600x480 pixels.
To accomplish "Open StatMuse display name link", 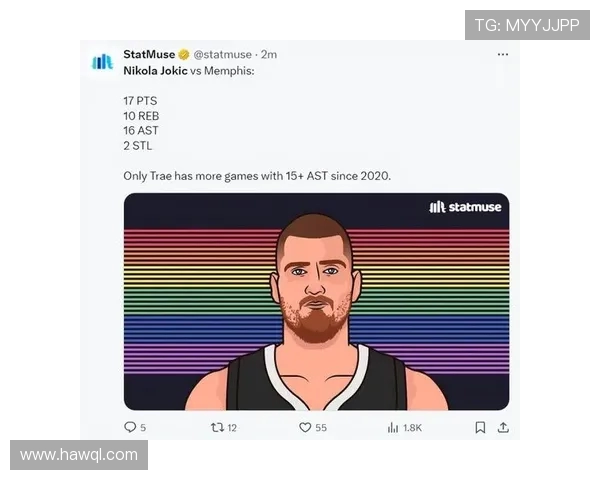I will click(149, 54).
